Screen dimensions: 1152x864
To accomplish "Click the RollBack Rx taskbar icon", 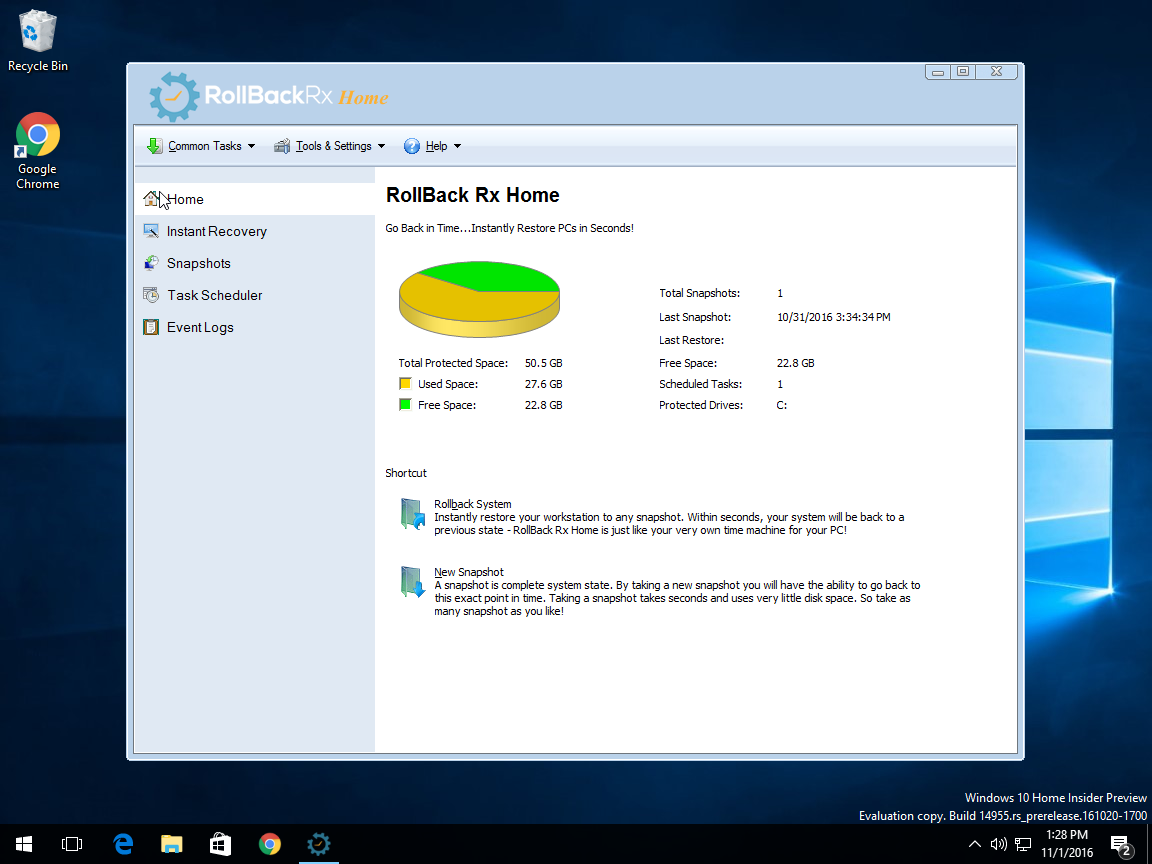I will (x=319, y=844).
